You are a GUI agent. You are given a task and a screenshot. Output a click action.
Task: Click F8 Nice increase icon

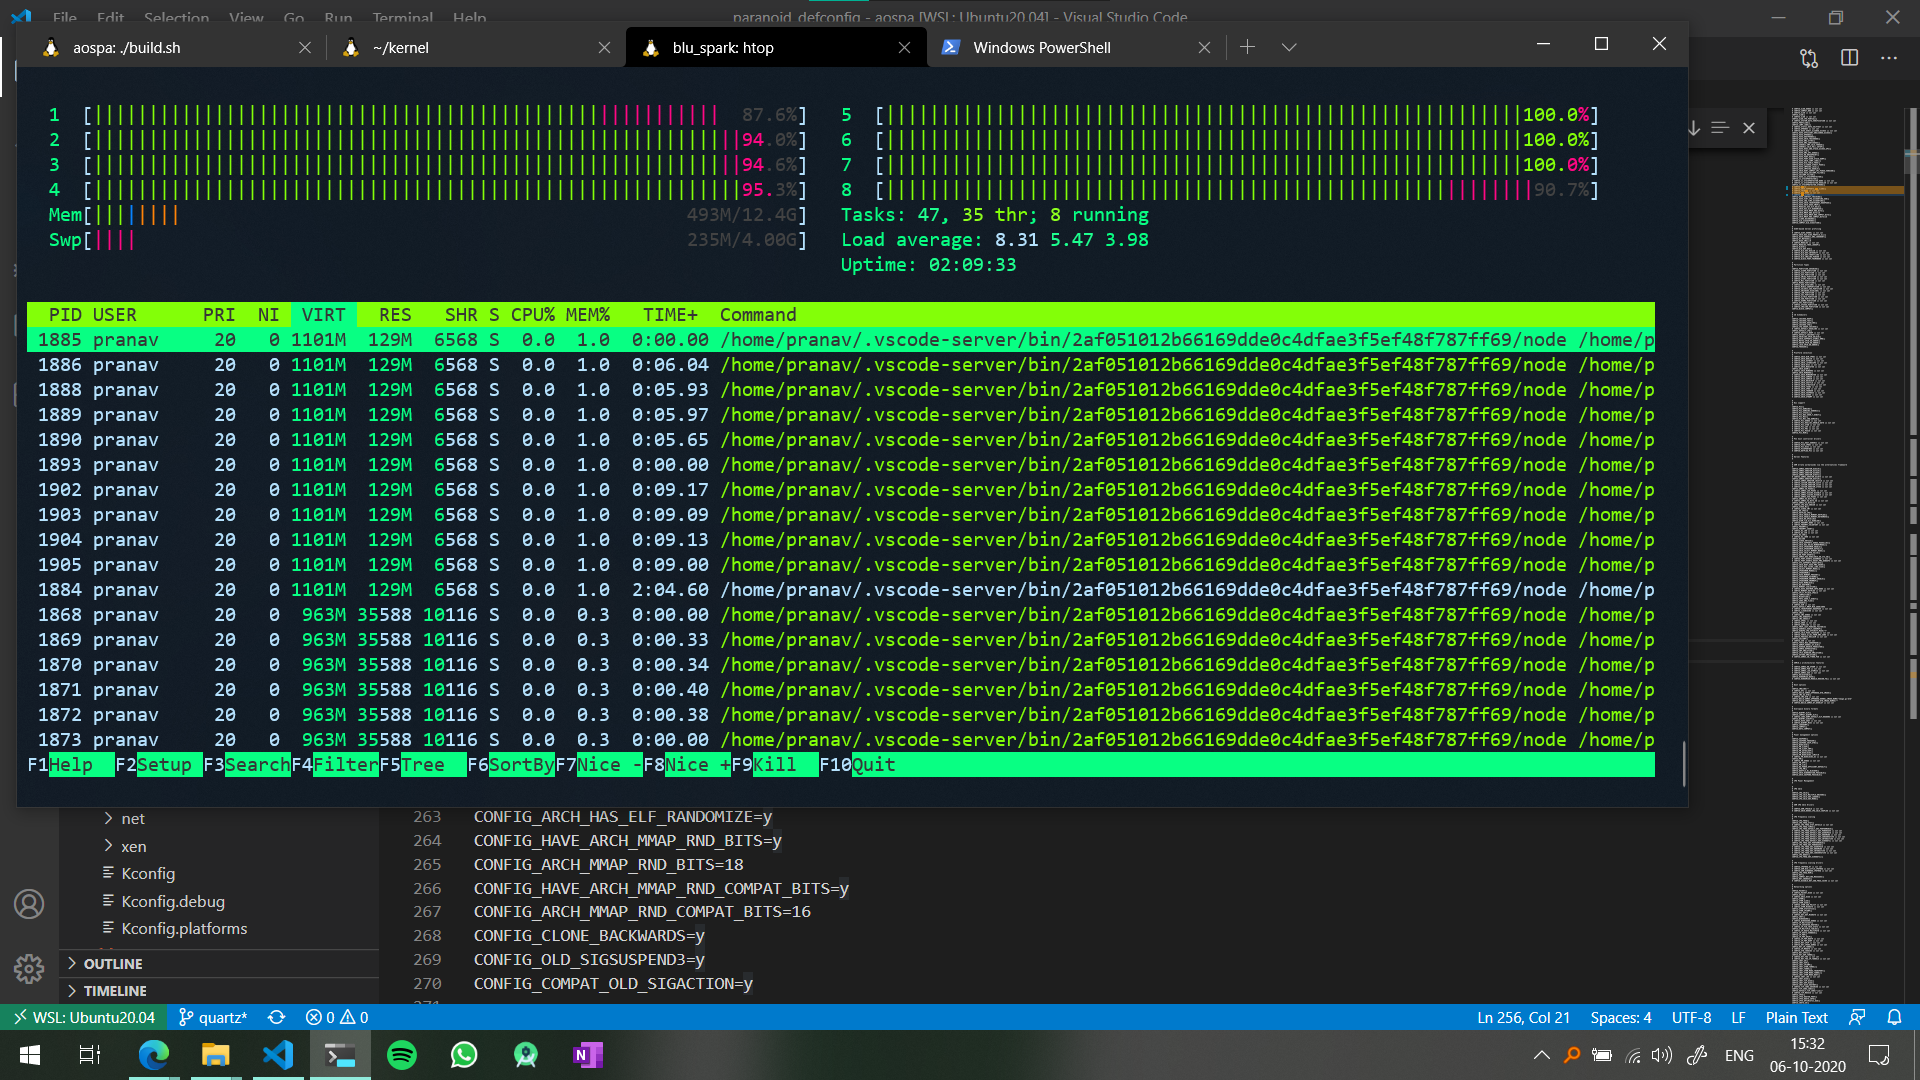699,765
